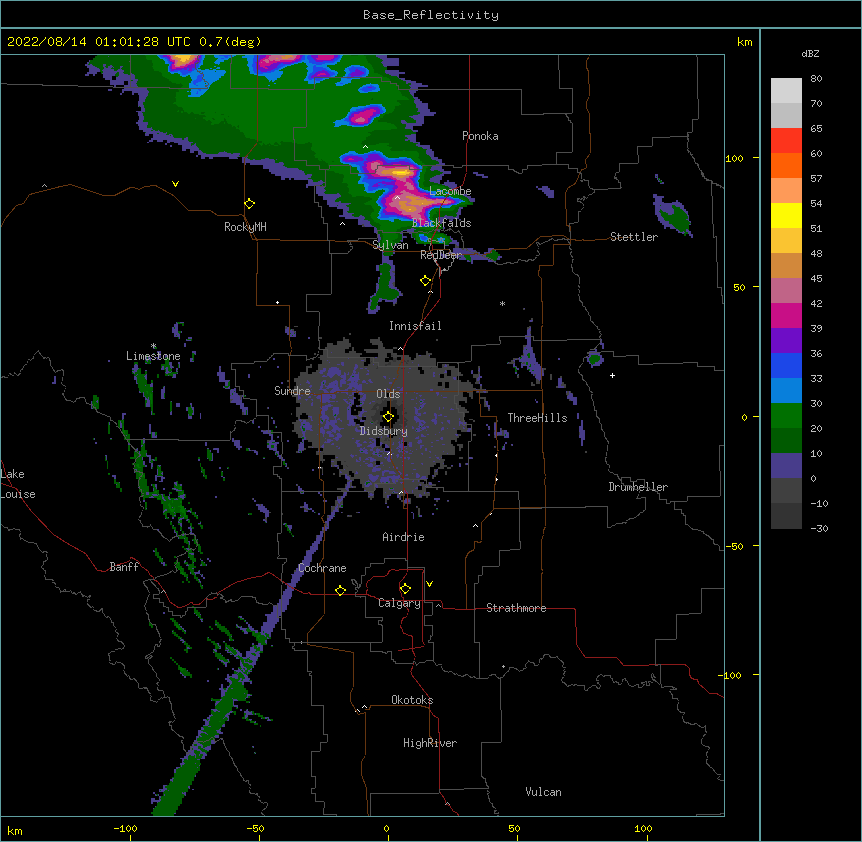Pick the magenta 42–39 dBZ legend swatch
Image resolution: width=862 pixels, height=842 pixels.
pos(786,315)
